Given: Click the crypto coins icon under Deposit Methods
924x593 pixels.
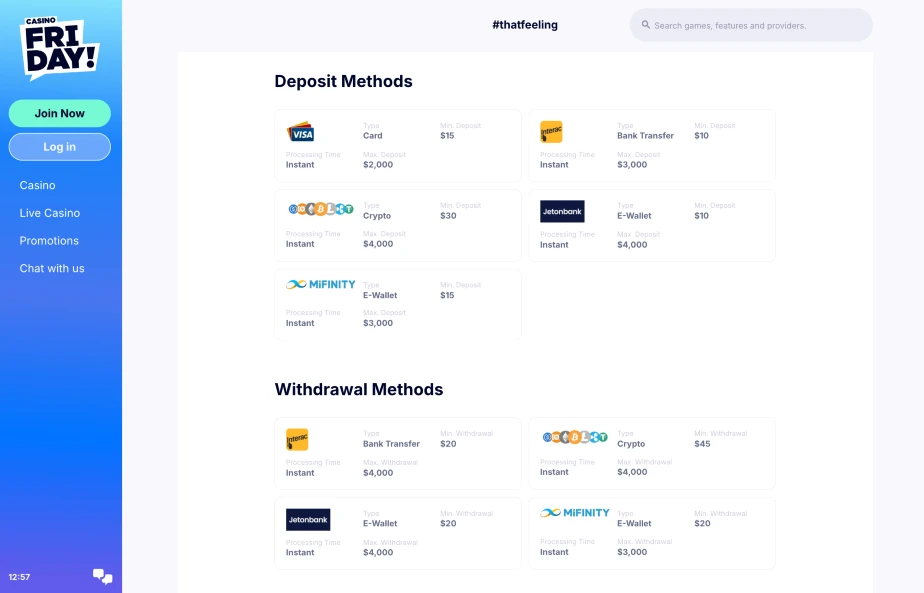Looking at the screenshot, I should (321, 209).
